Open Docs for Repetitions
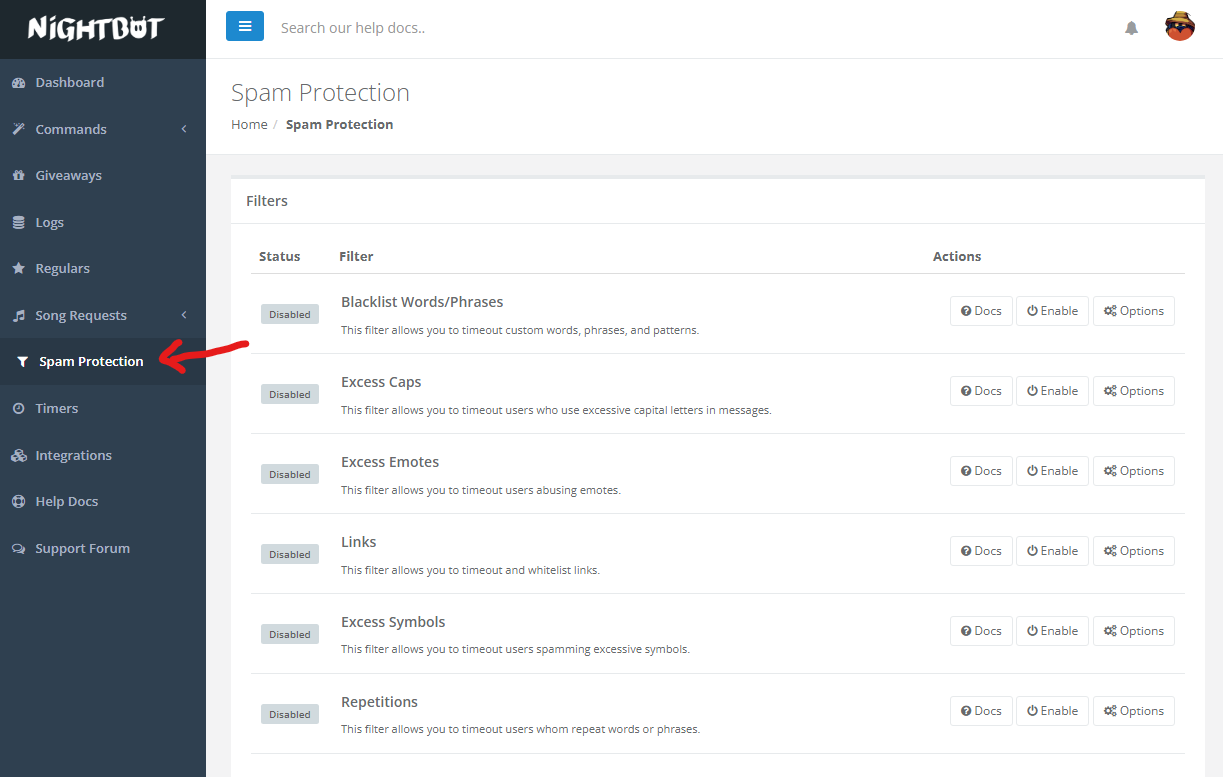This screenshot has height=777, width=1223. [981, 711]
